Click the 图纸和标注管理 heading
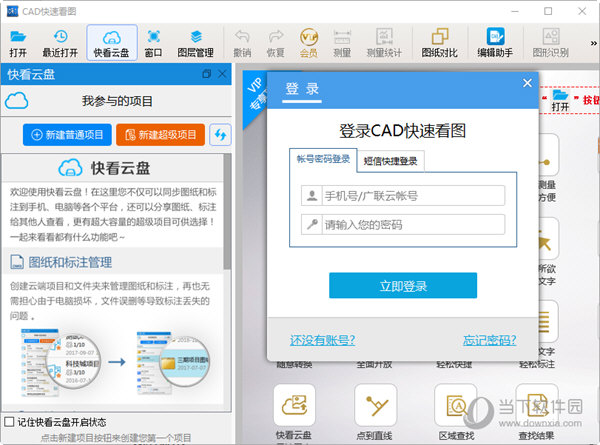Screen dimensions: 600x445 70,262
